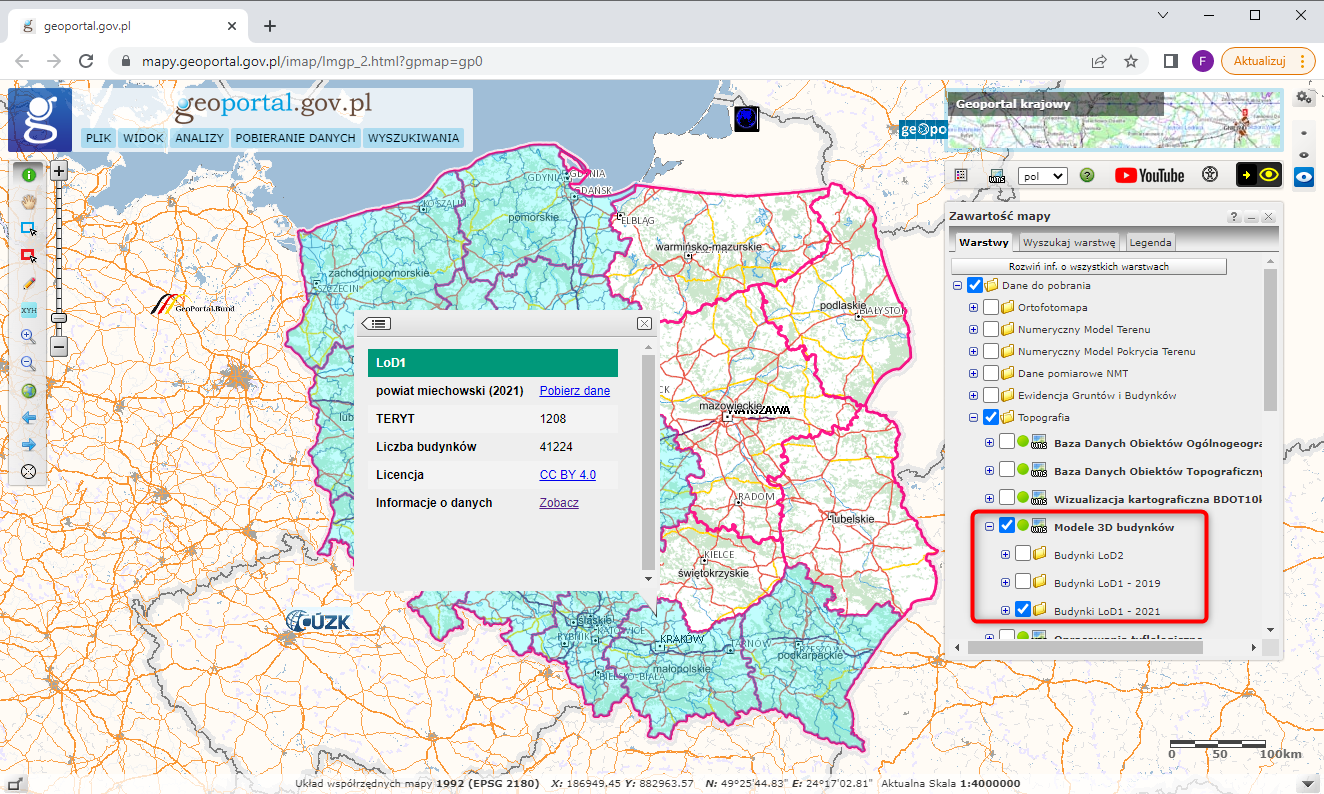Collapse the Modele 3D budynków node

pyautogui.click(x=989, y=526)
